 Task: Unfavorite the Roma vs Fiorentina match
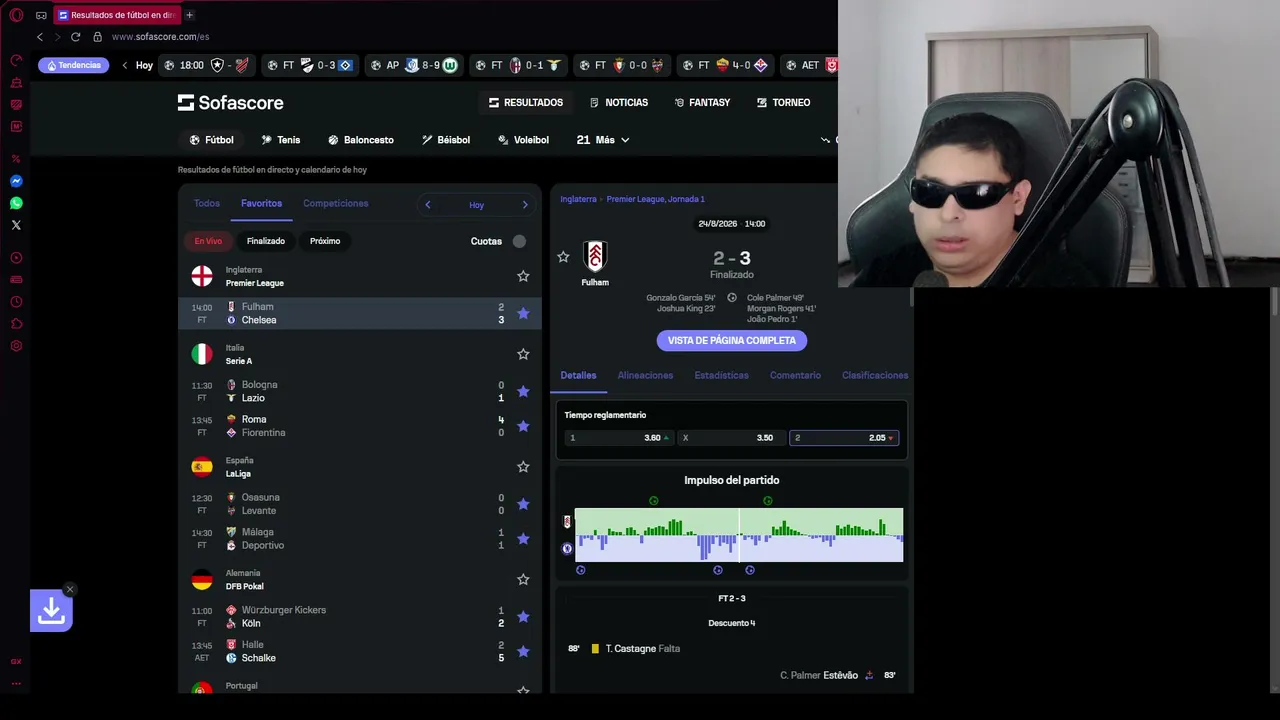click(x=523, y=426)
